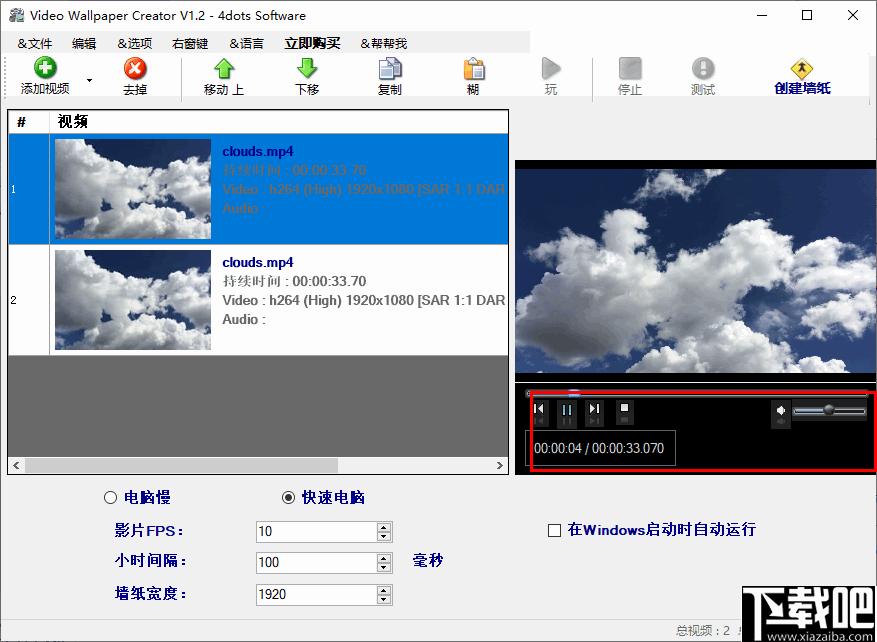Click the Play (玩) toolbar icon
The width and height of the screenshot is (877, 642).
pyautogui.click(x=551, y=69)
